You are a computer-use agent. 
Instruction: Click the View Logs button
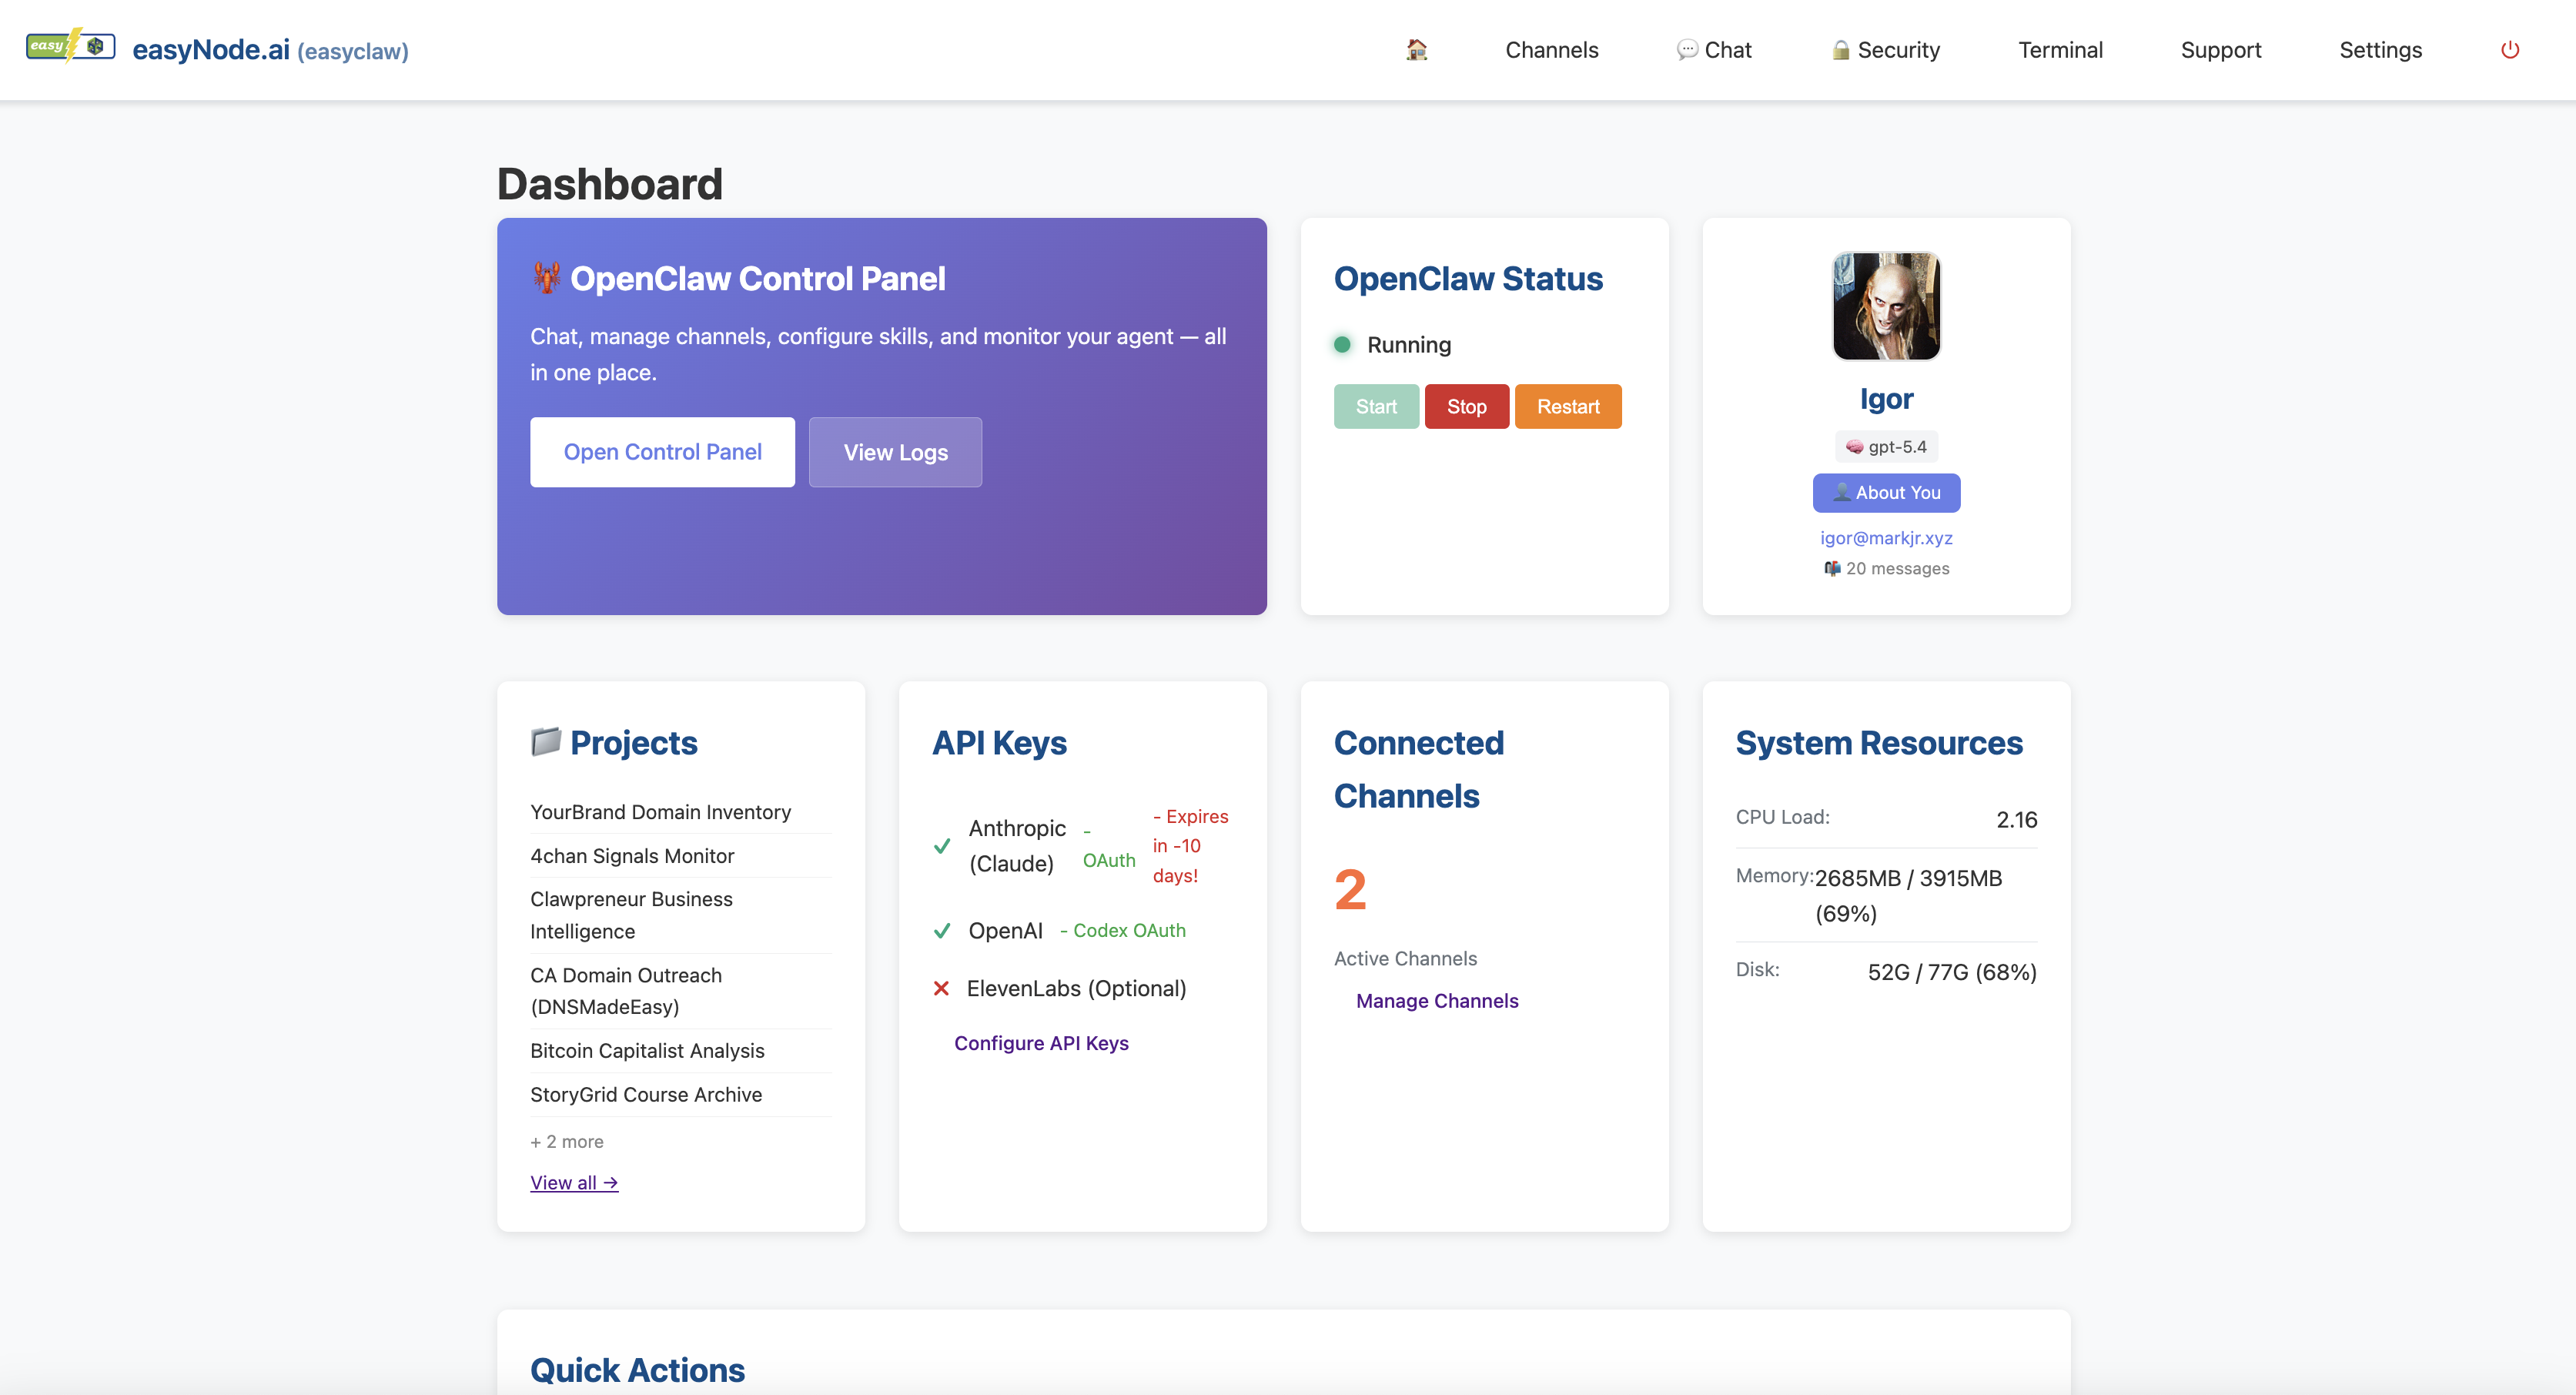895,452
